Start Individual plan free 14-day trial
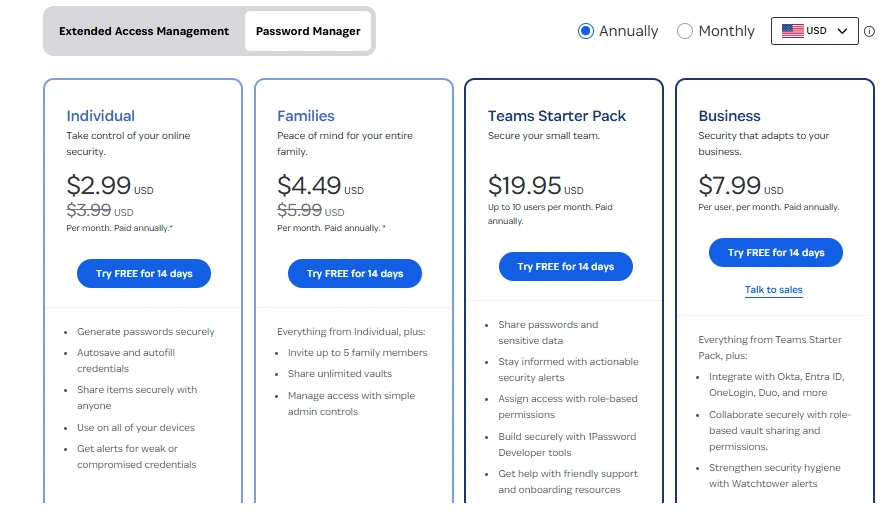 [144, 274]
